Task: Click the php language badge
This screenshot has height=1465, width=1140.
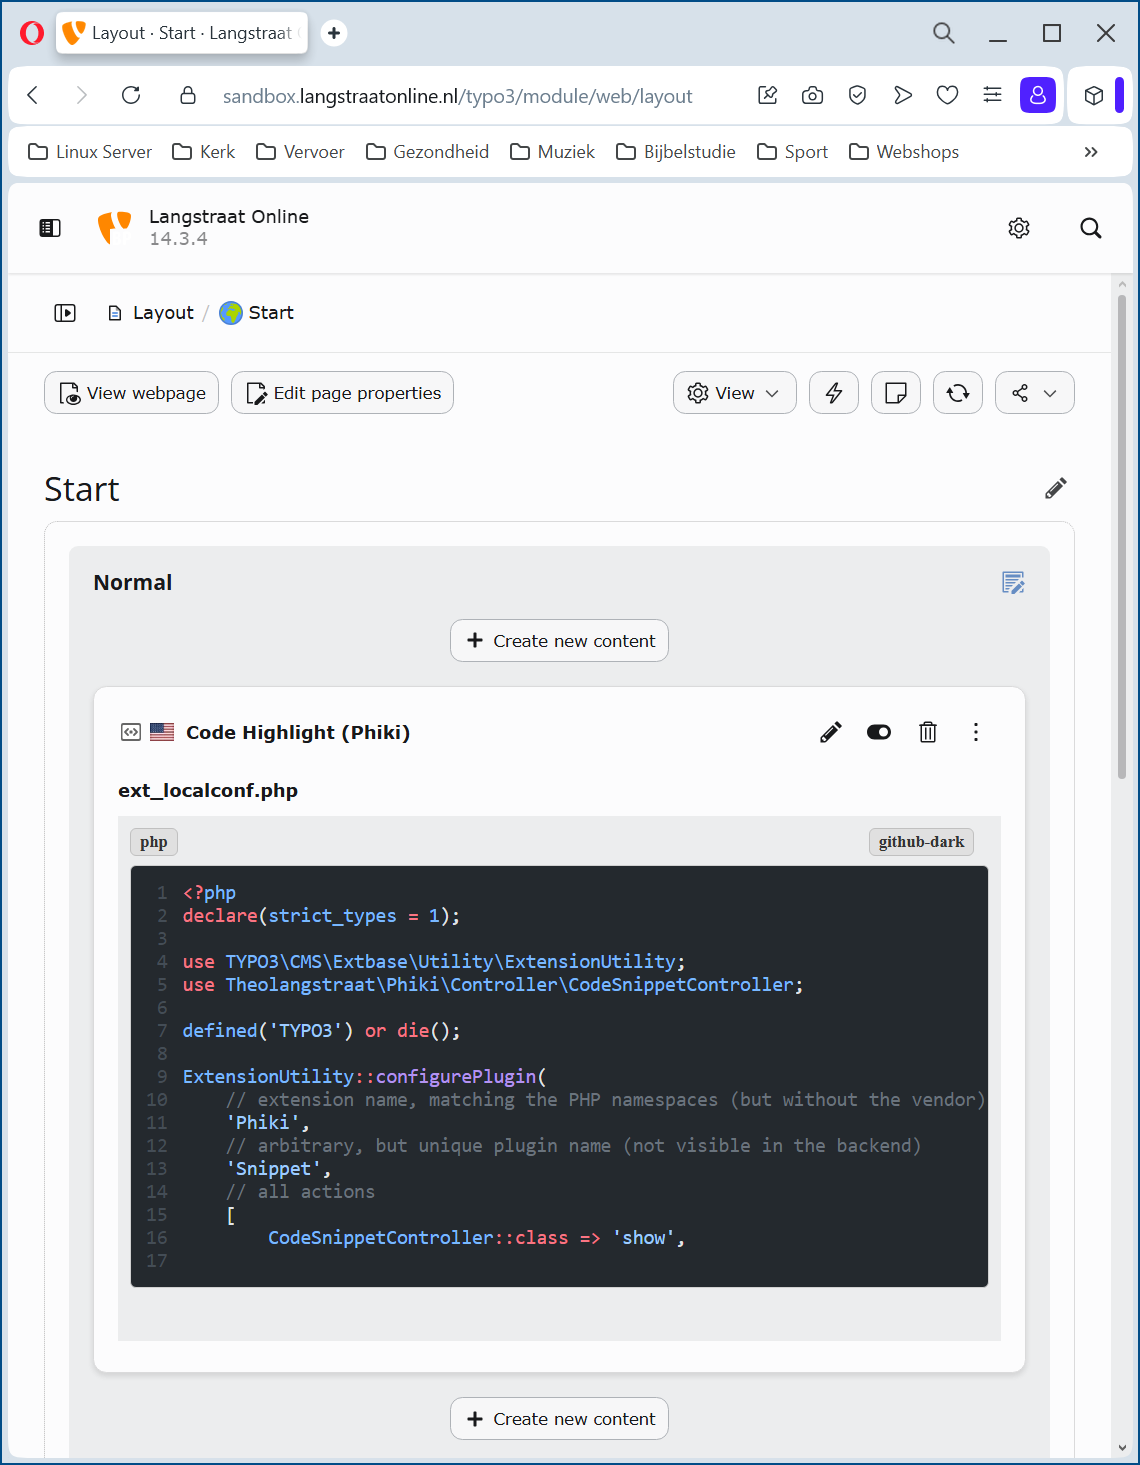Action: [x=154, y=842]
